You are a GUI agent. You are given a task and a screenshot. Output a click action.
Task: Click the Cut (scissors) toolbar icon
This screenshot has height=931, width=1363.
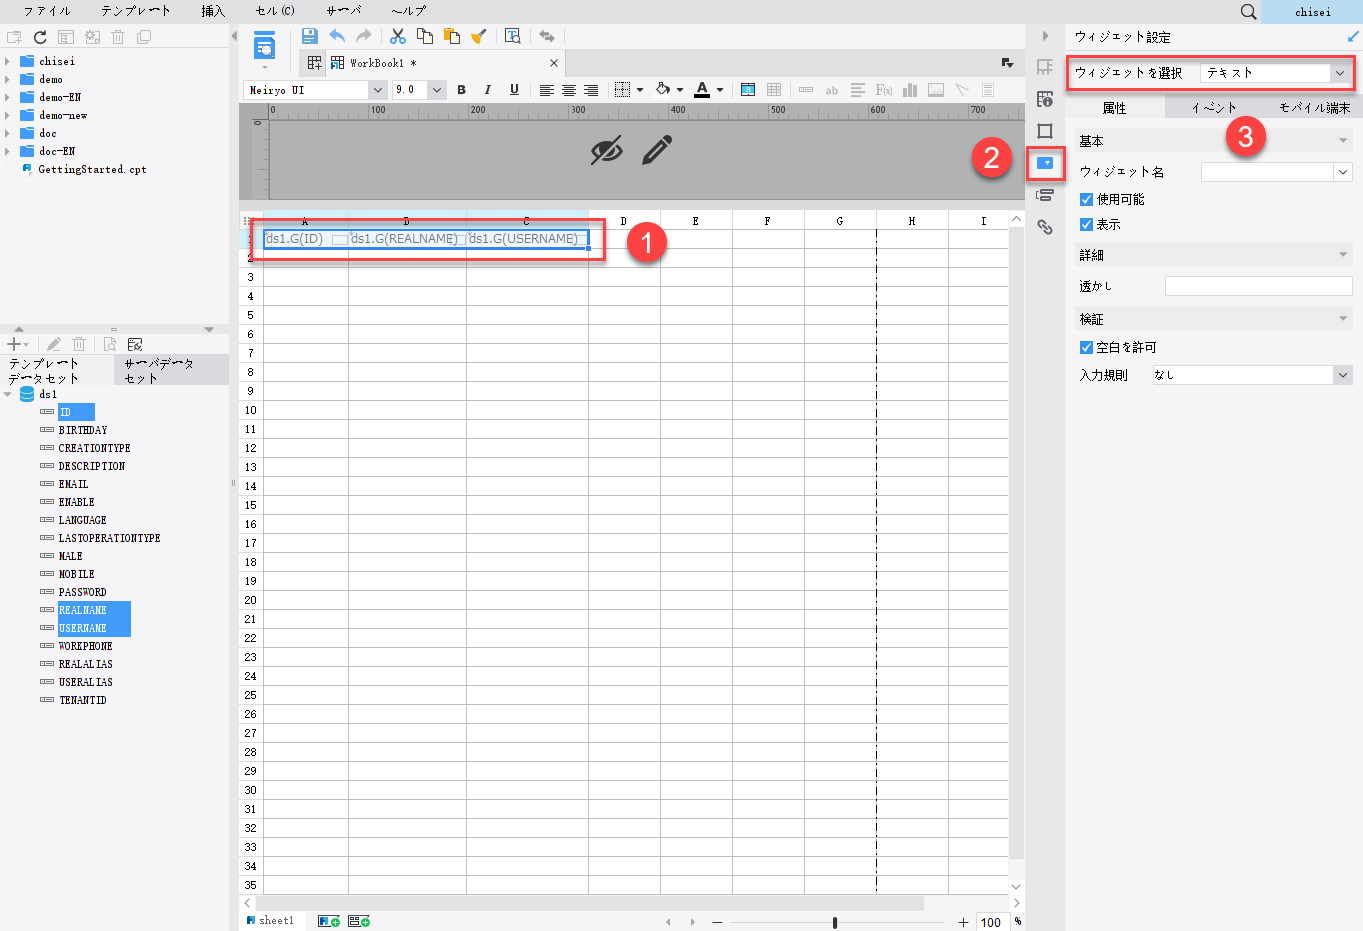tap(397, 36)
